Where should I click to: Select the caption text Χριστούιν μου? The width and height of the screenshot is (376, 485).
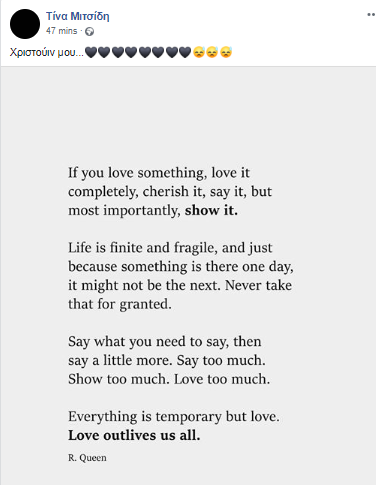click(x=47, y=53)
